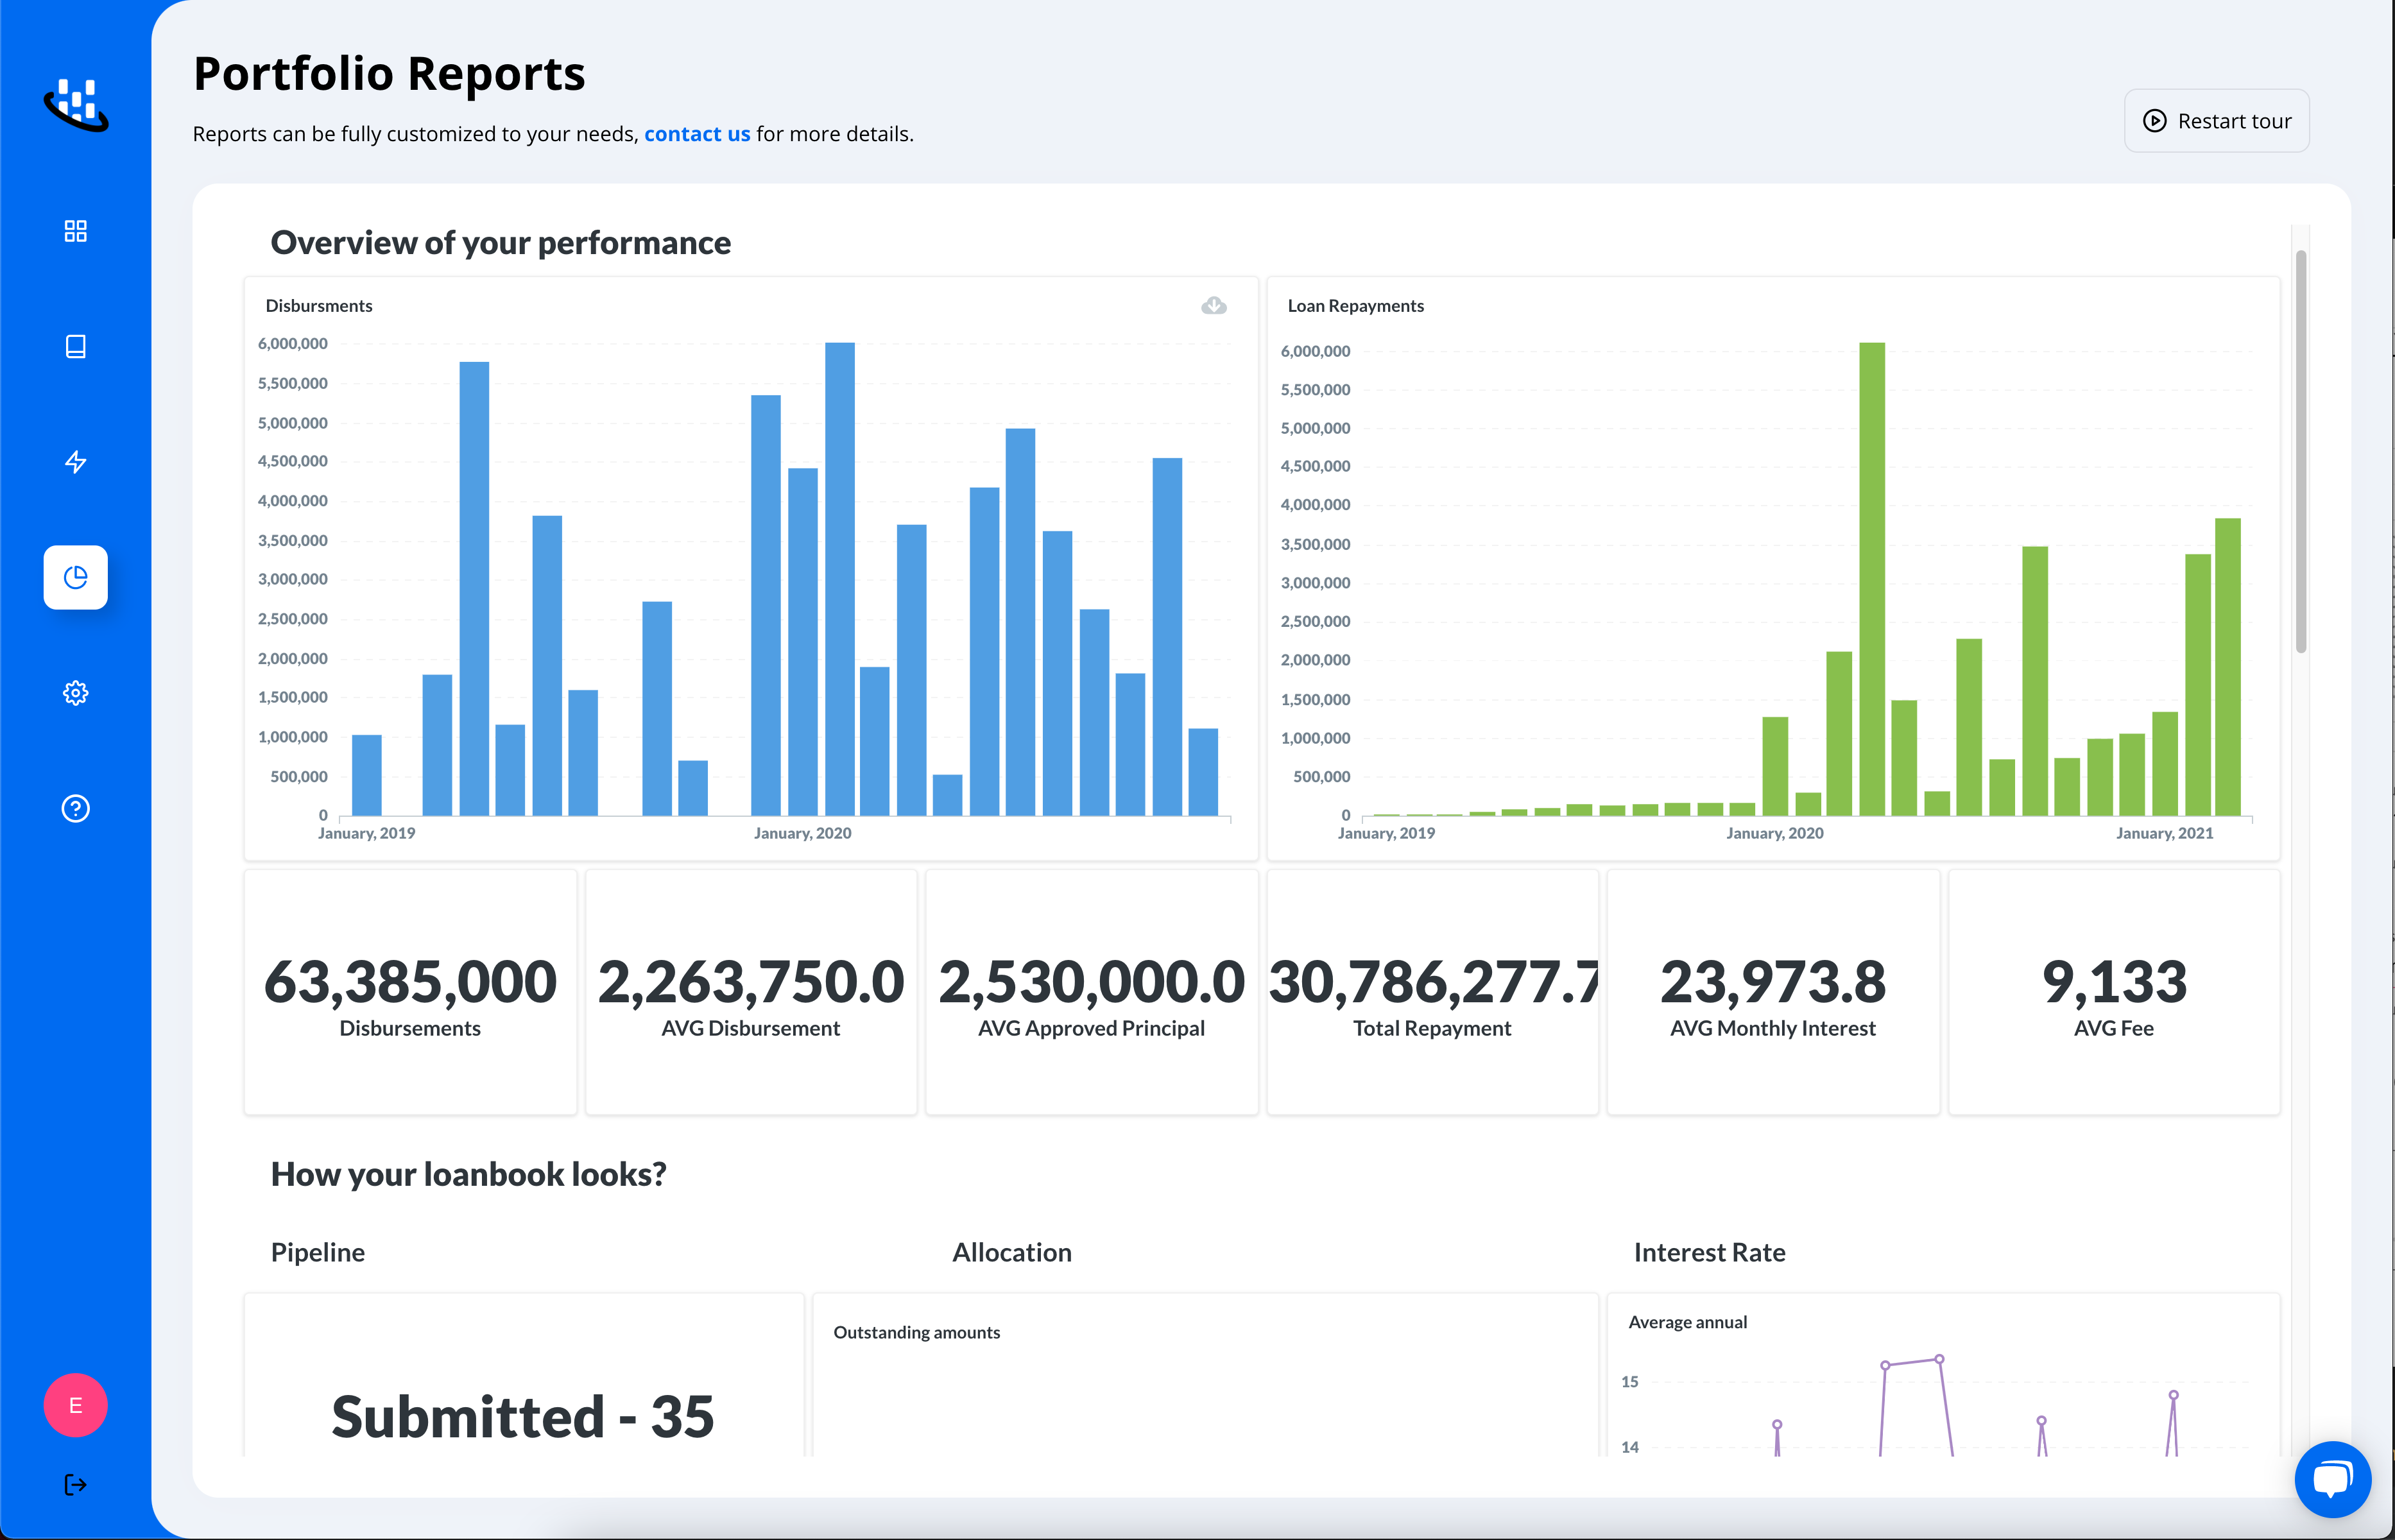The image size is (2395, 1540).
Task: Click the tallest green Loan Repayments bar
Action: [x=1871, y=578]
